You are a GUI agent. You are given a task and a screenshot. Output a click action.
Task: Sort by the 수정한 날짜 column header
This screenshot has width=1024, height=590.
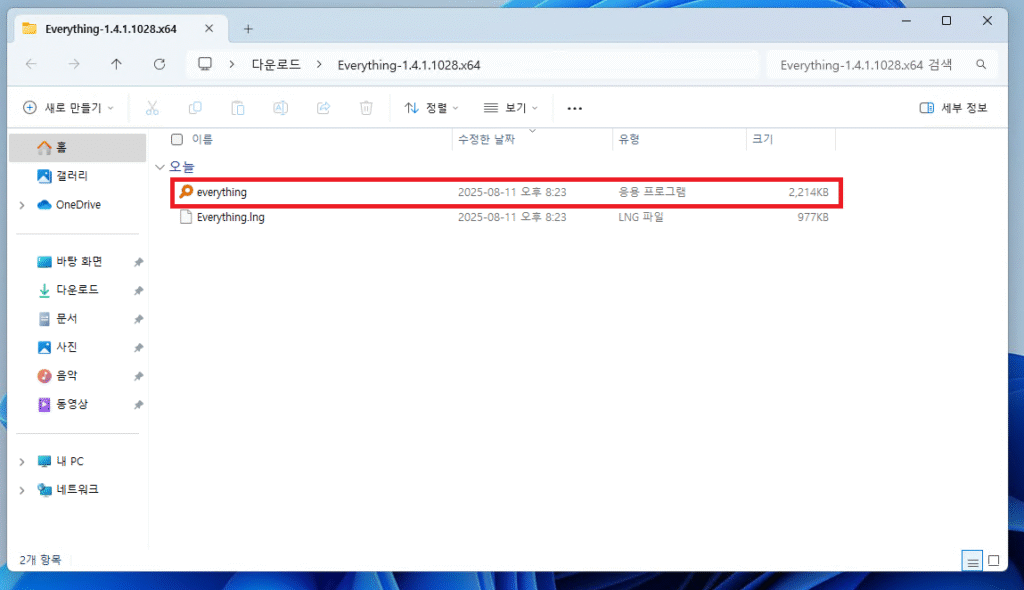pyautogui.click(x=487, y=139)
